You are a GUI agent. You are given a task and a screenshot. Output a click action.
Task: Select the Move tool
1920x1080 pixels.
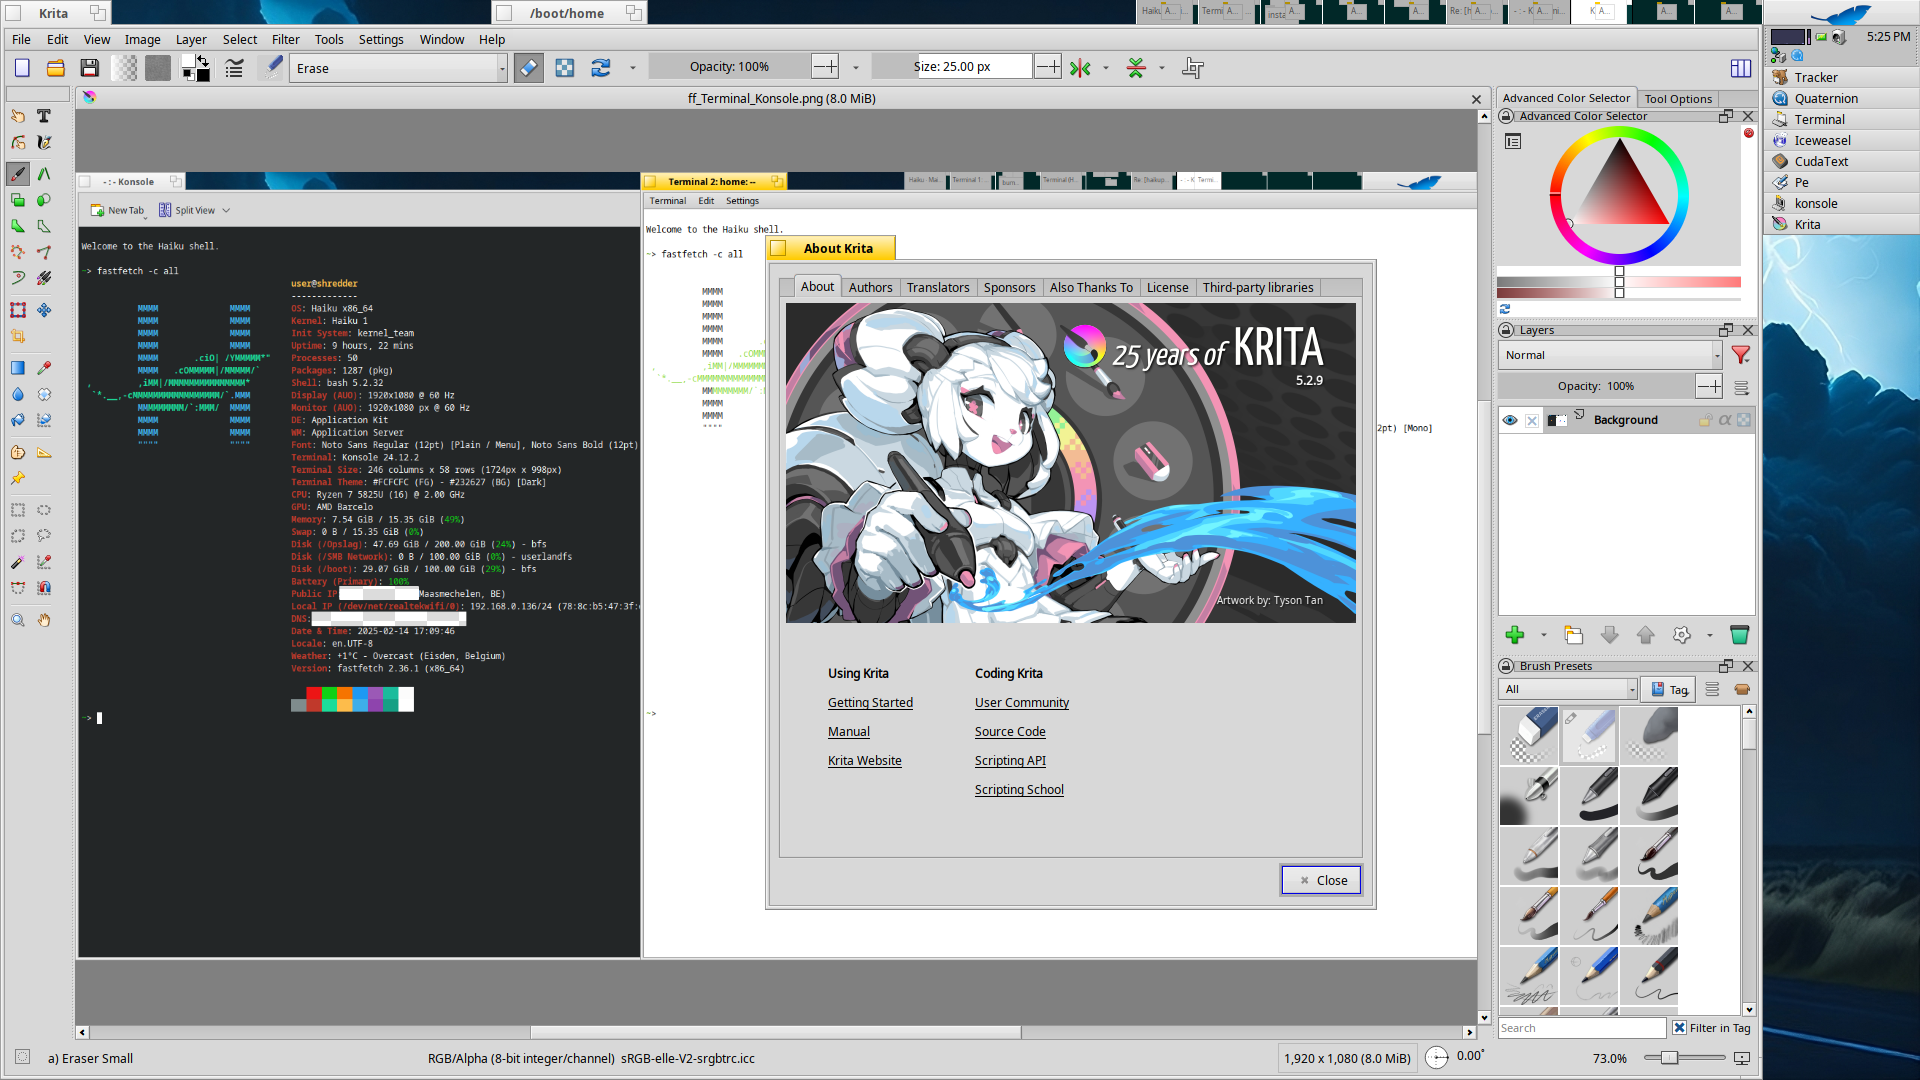pos(44,310)
